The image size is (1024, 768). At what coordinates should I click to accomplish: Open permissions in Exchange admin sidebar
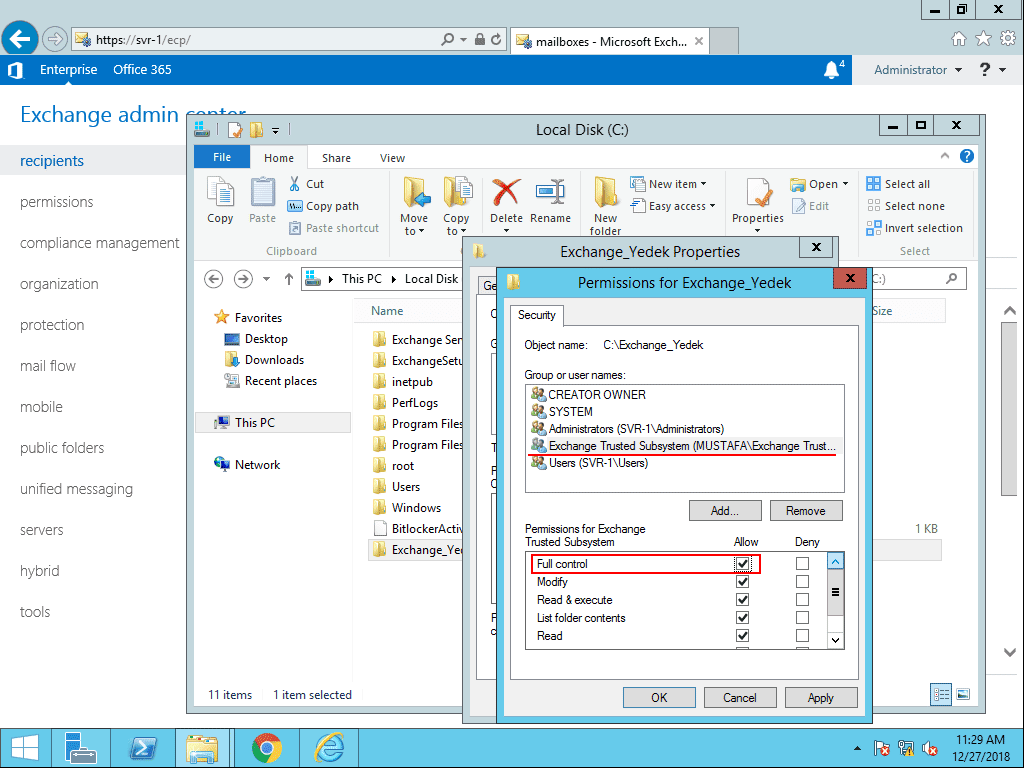click(57, 202)
